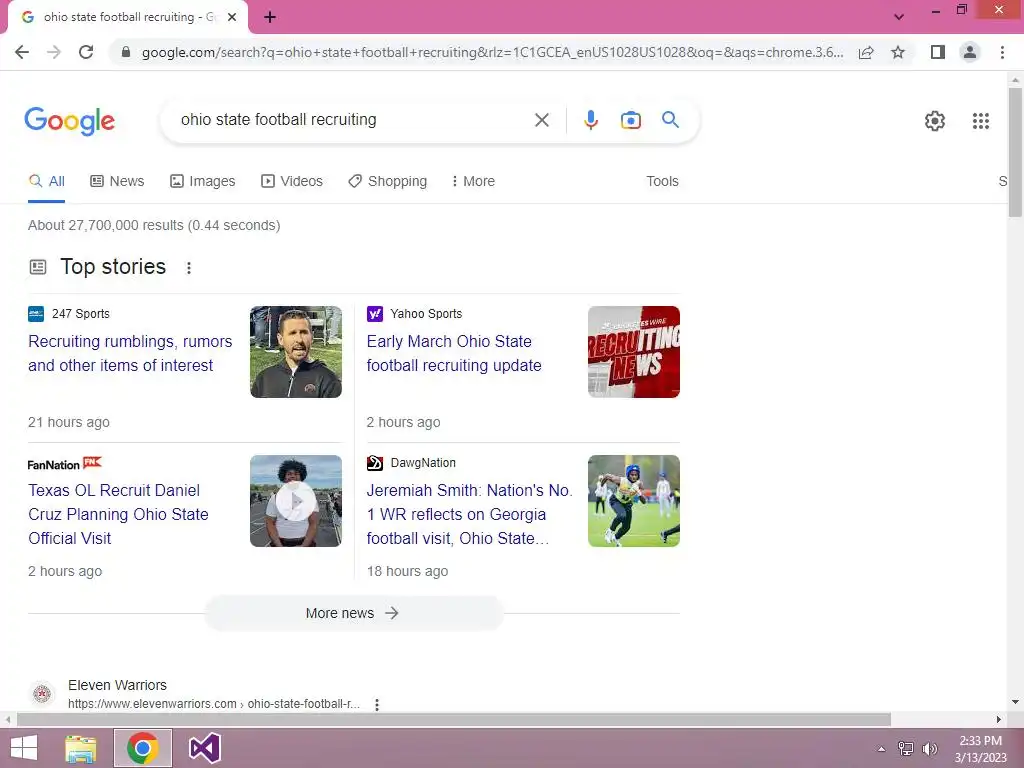Viewport: 1024px width, 768px height.
Task: Open Texas OL Recruit Daniel Cruz story
Action: [x=118, y=514]
